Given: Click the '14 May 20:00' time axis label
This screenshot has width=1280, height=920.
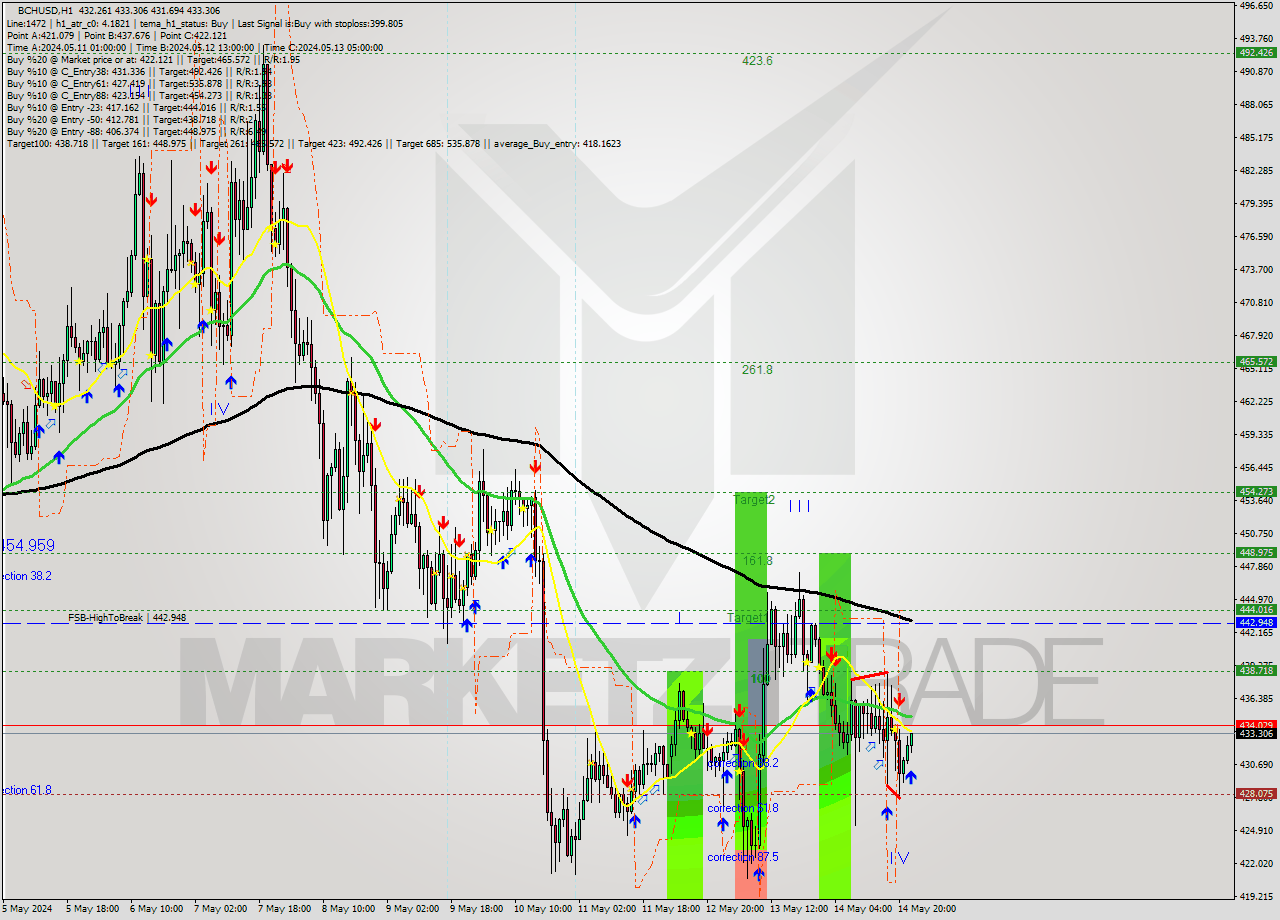Looking at the screenshot, I should tap(926, 909).
